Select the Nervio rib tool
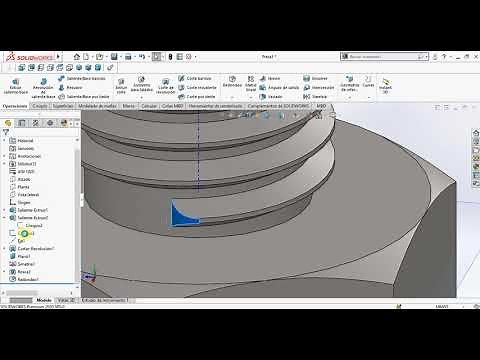The width and height of the screenshot is (480, 360). click(x=270, y=78)
